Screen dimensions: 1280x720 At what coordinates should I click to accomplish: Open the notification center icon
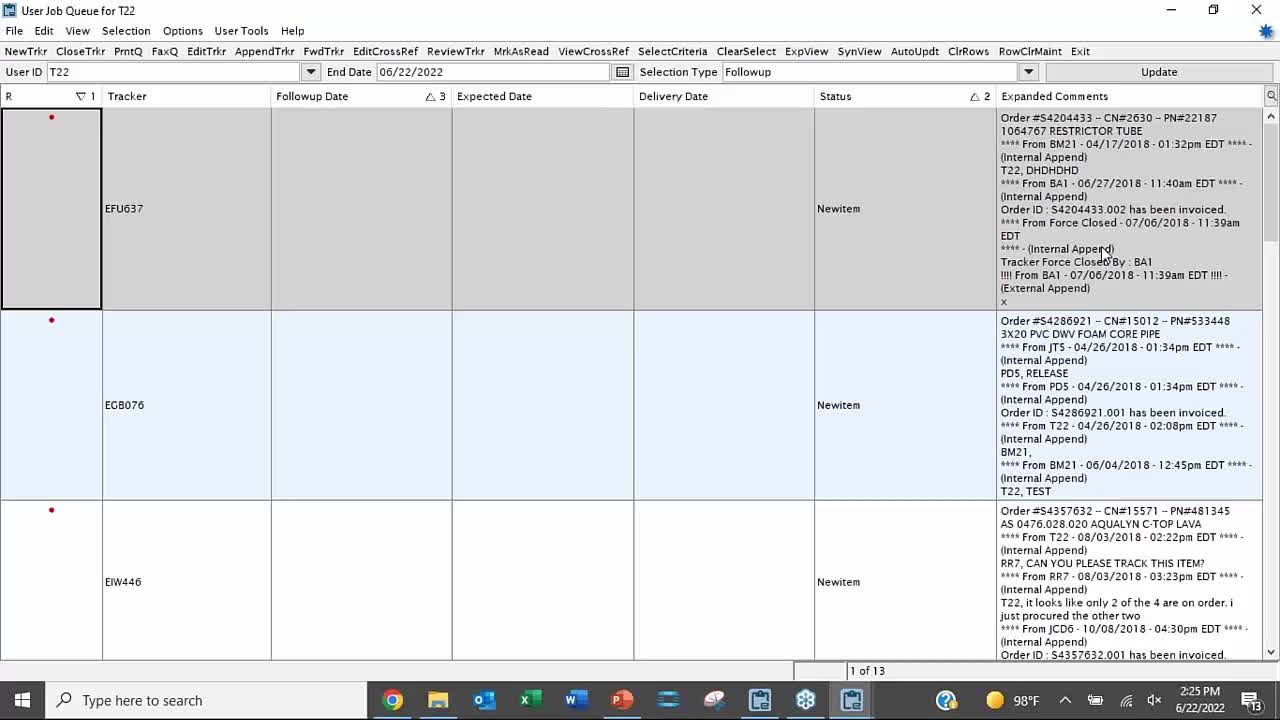(x=1250, y=700)
